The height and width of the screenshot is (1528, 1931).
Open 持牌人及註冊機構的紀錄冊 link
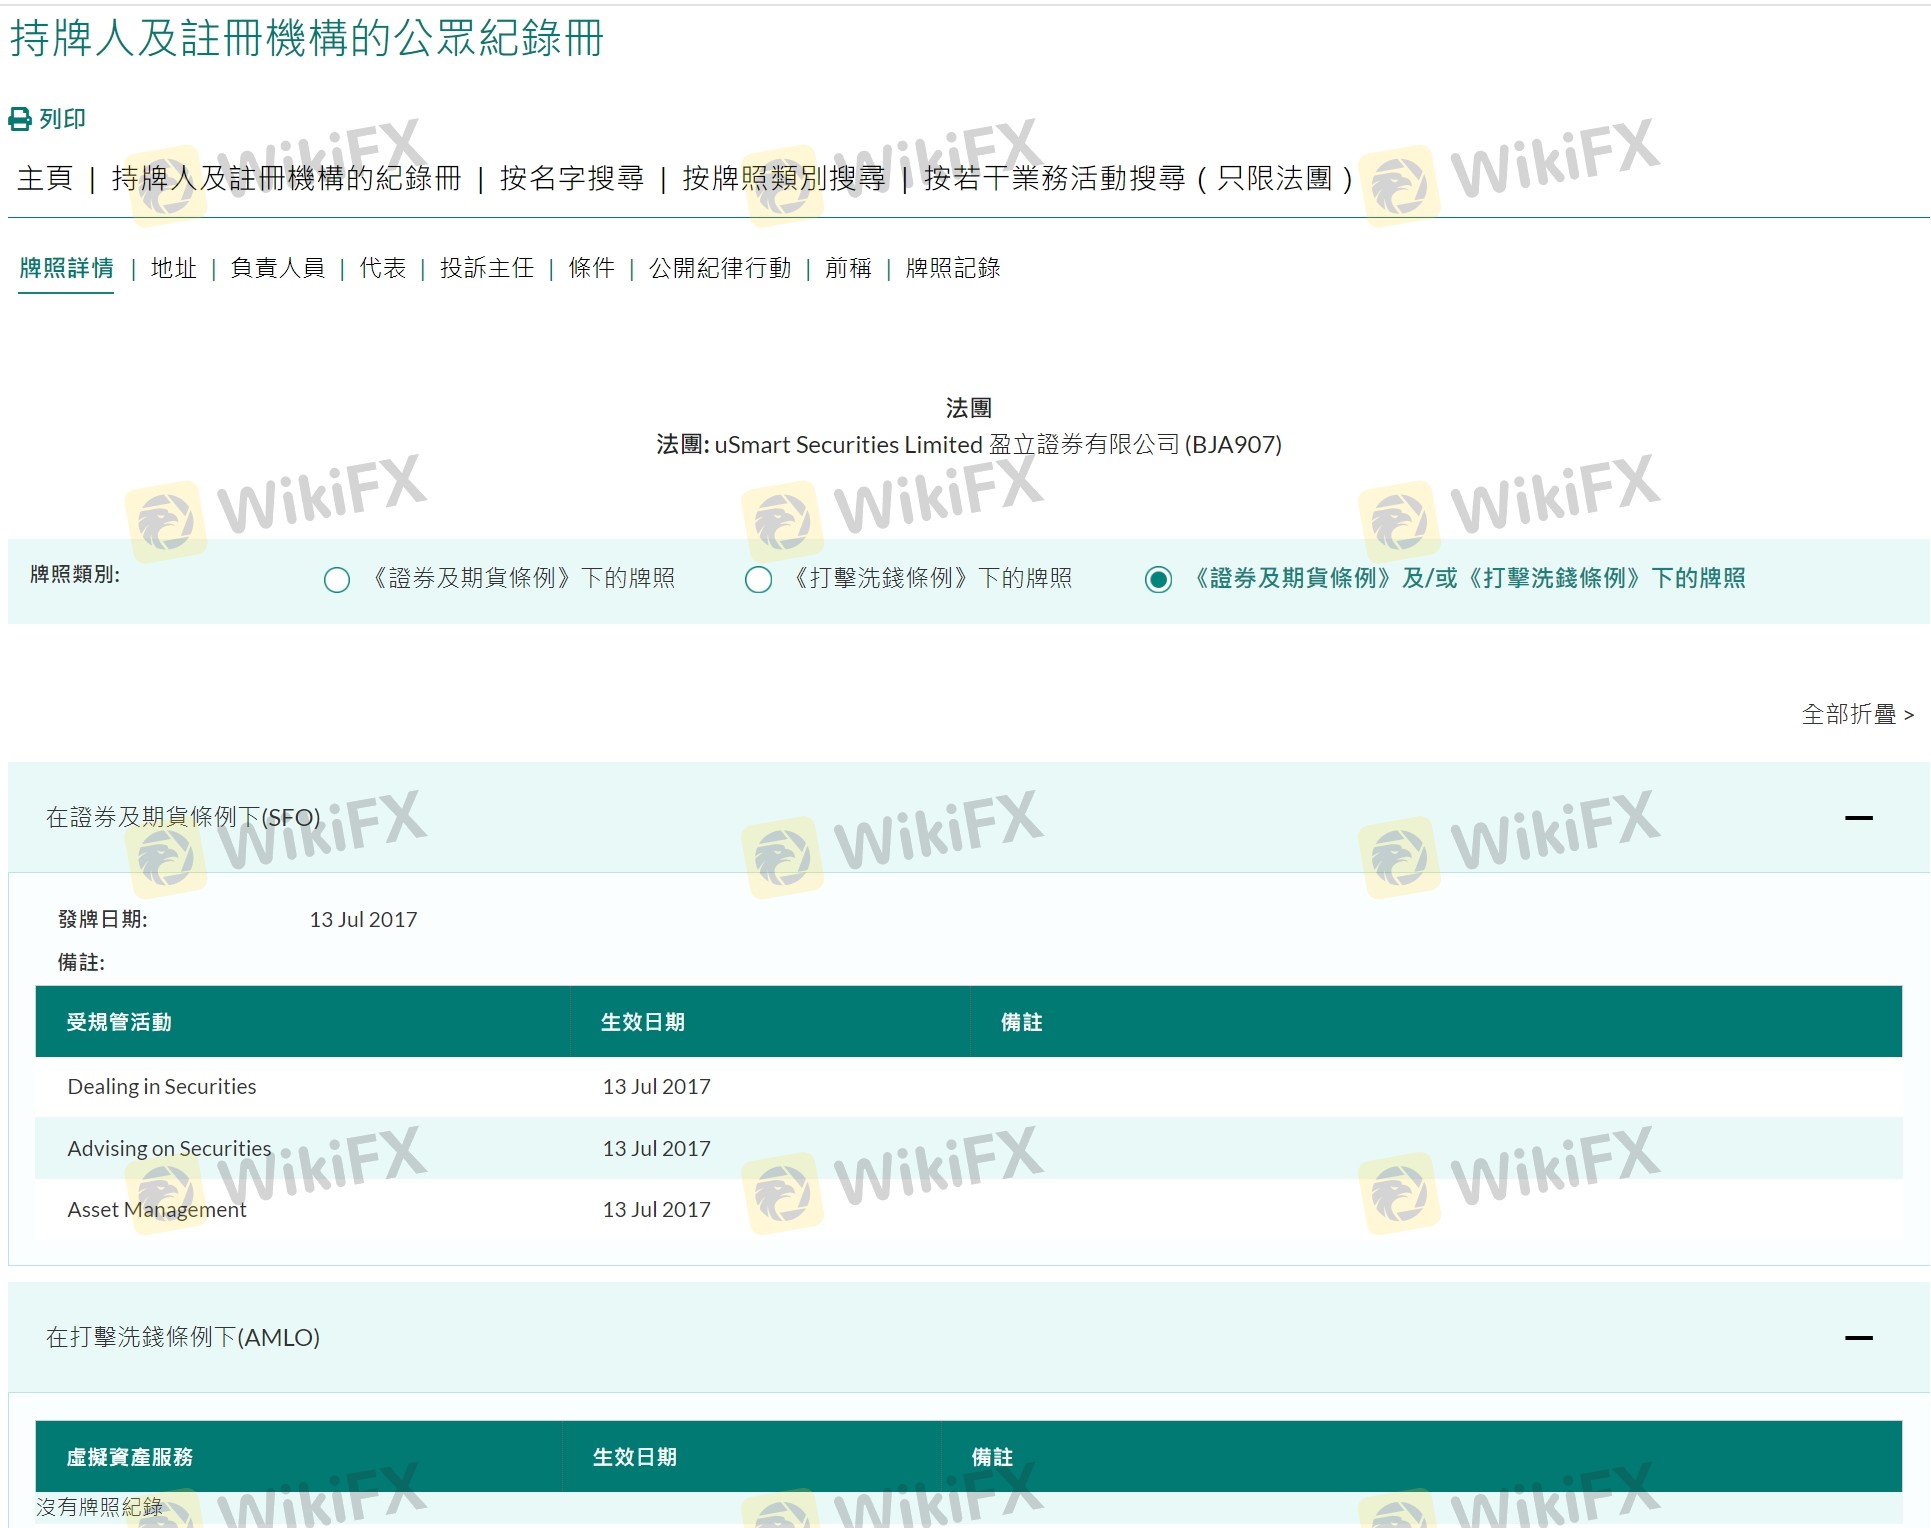point(286,178)
